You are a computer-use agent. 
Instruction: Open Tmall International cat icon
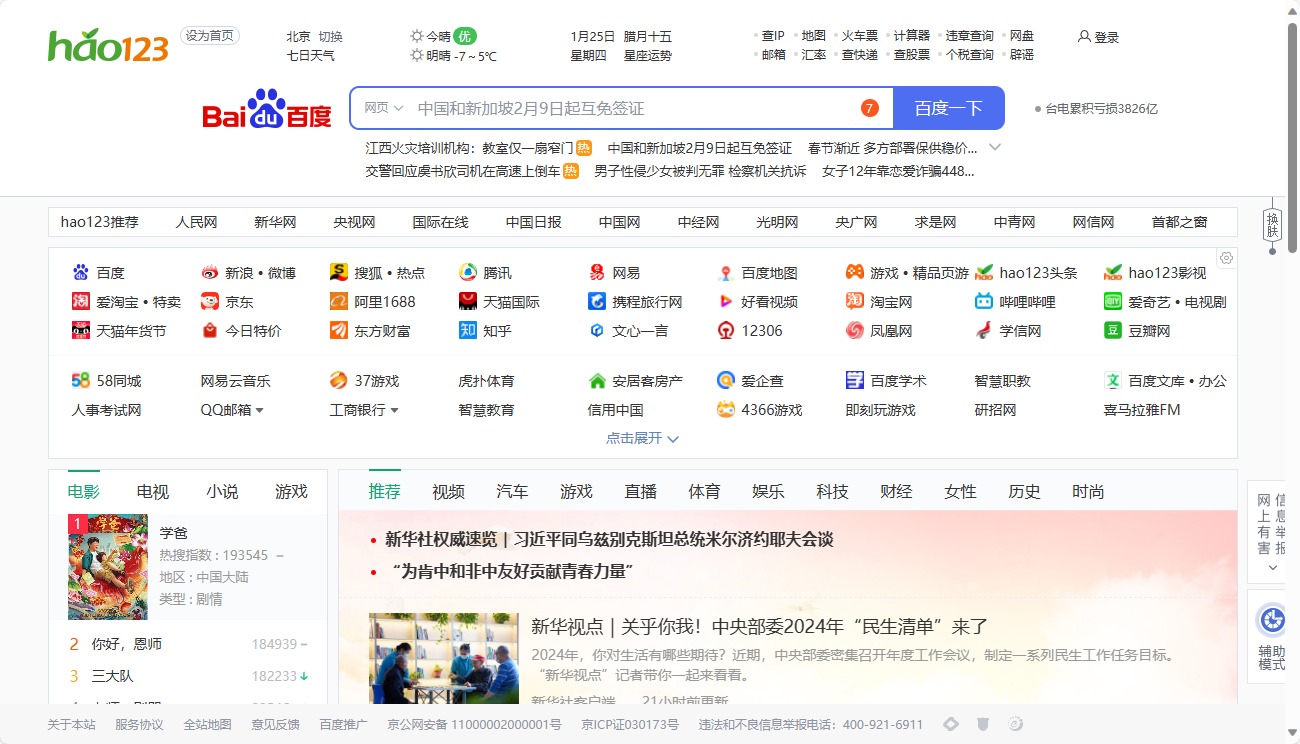pos(467,301)
